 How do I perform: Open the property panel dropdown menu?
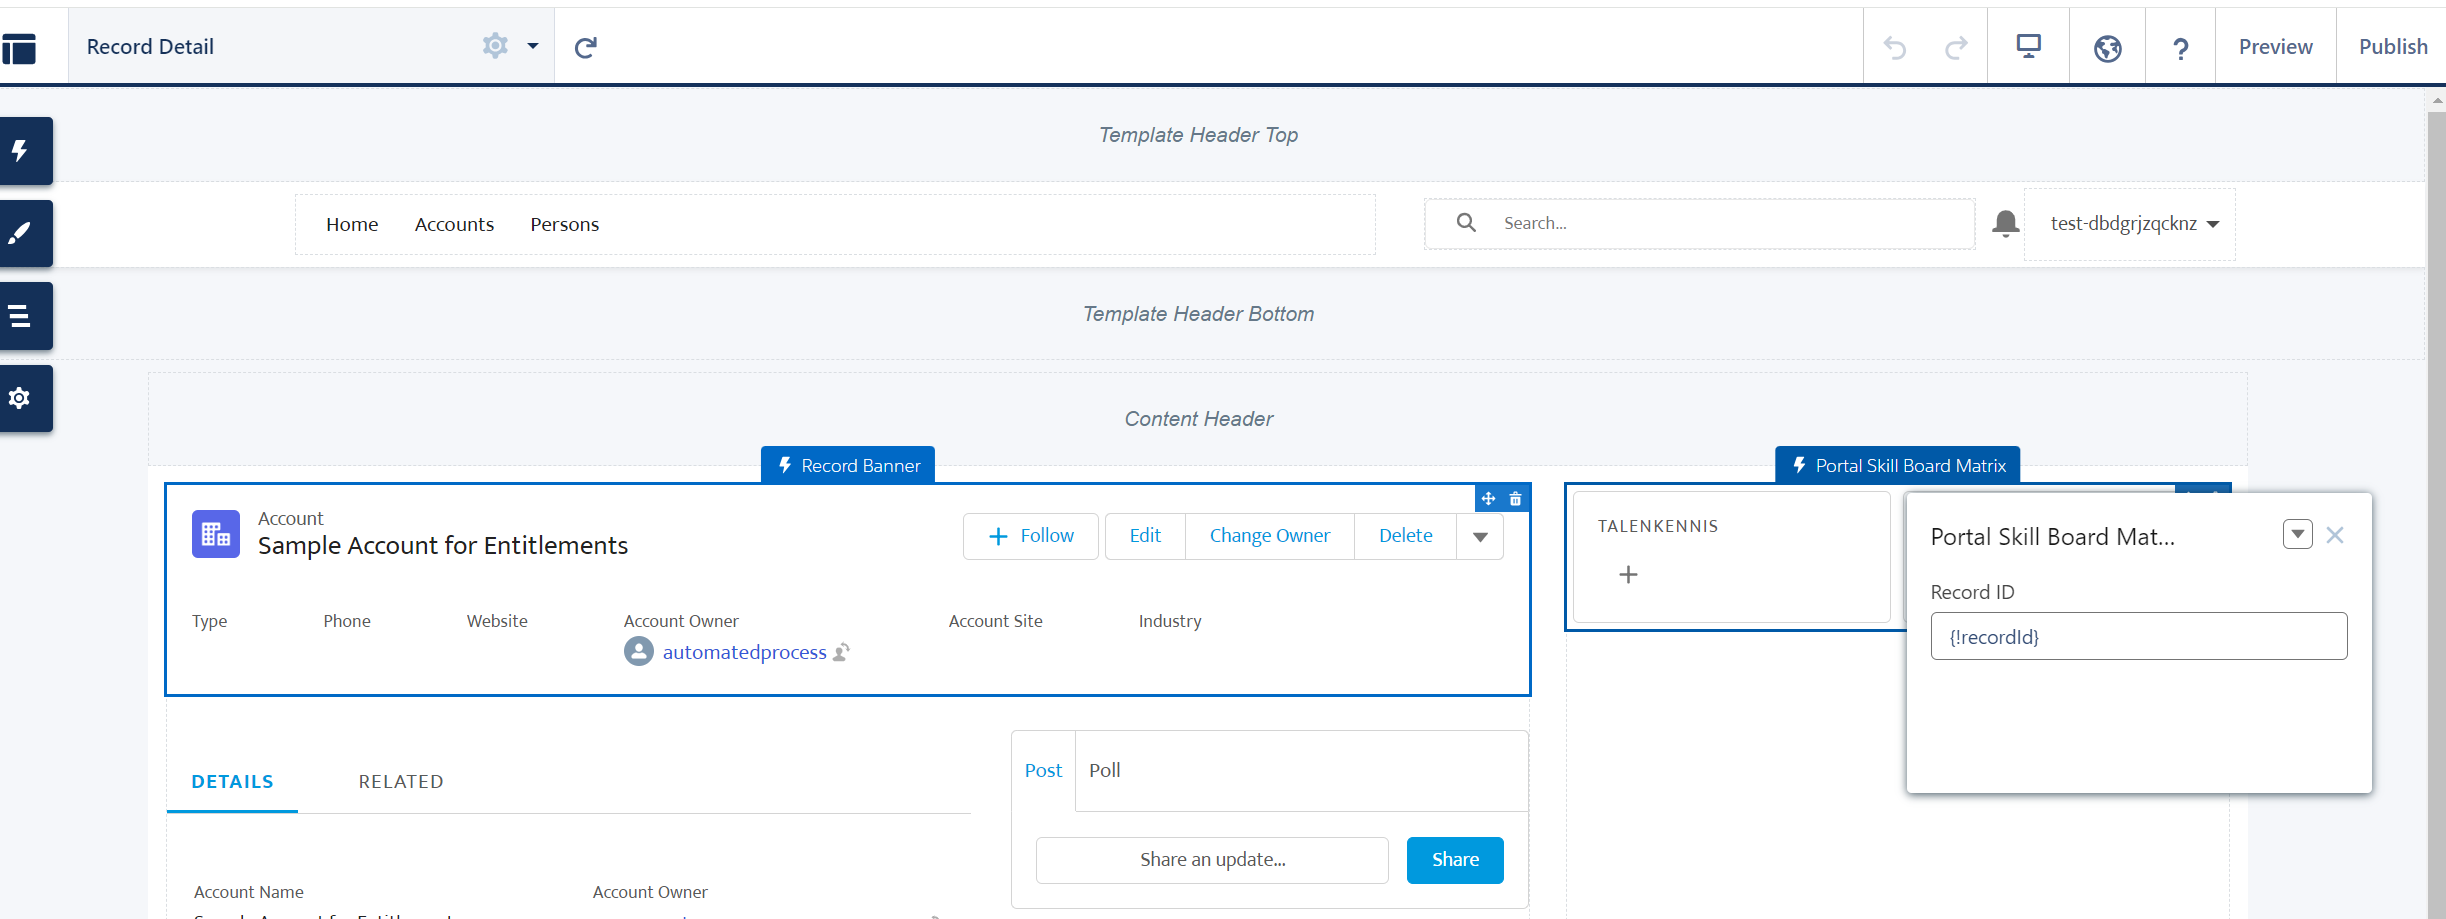[x=2297, y=535]
